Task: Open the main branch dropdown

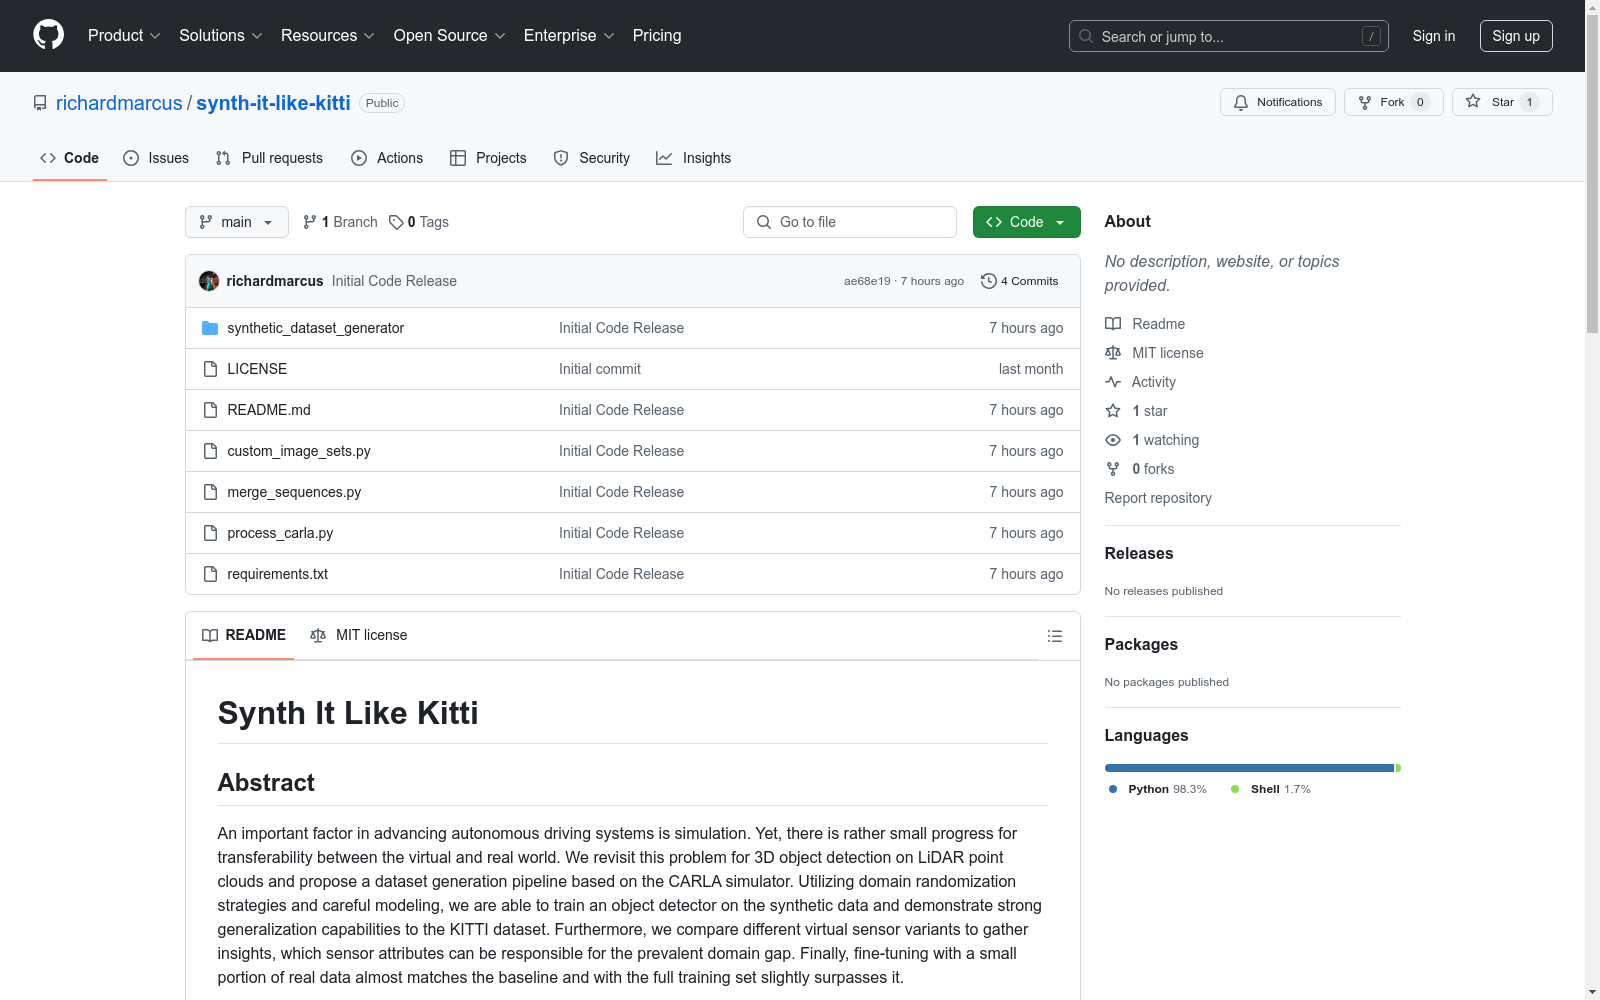Action: pyautogui.click(x=237, y=222)
